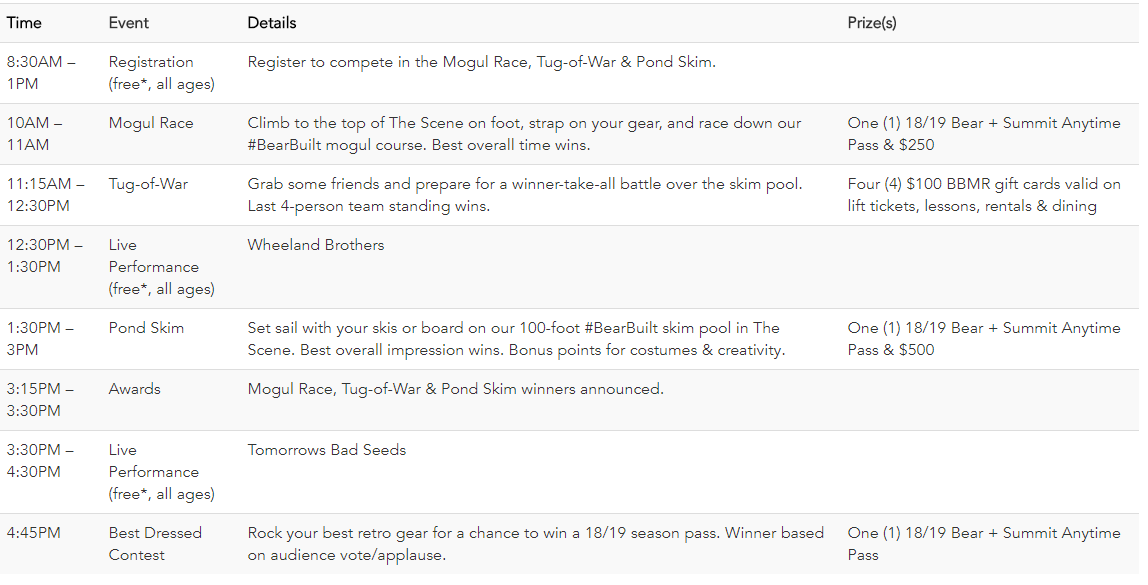Select the 11:15AM – 12:30PM time cell
The height and width of the screenshot is (585, 1148).
[x=48, y=195]
